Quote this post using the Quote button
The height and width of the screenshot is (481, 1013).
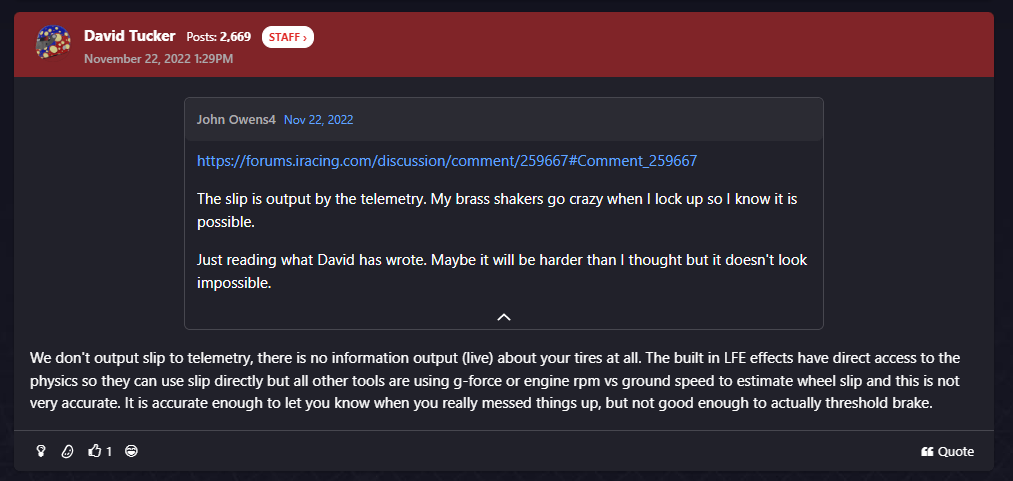[x=947, y=452]
